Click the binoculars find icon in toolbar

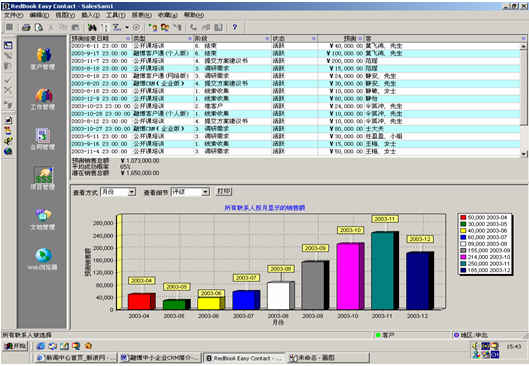[92, 28]
